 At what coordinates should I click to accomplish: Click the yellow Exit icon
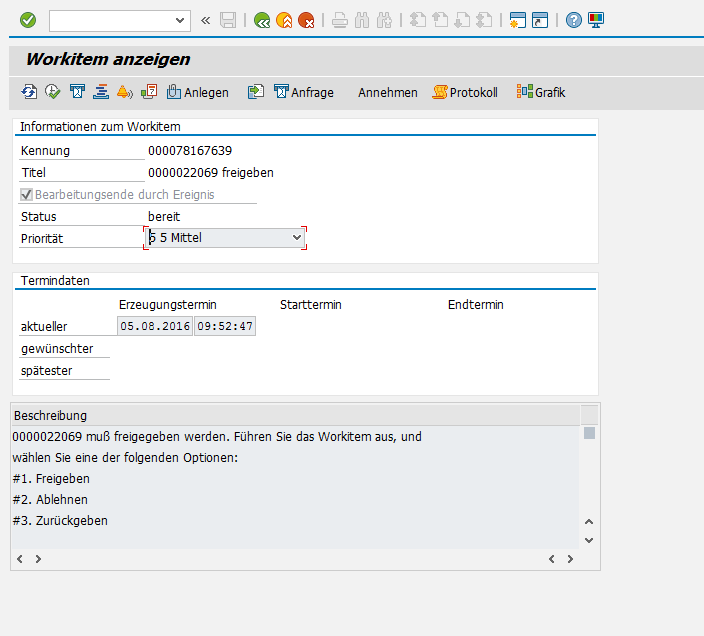pyautogui.click(x=284, y=19)
